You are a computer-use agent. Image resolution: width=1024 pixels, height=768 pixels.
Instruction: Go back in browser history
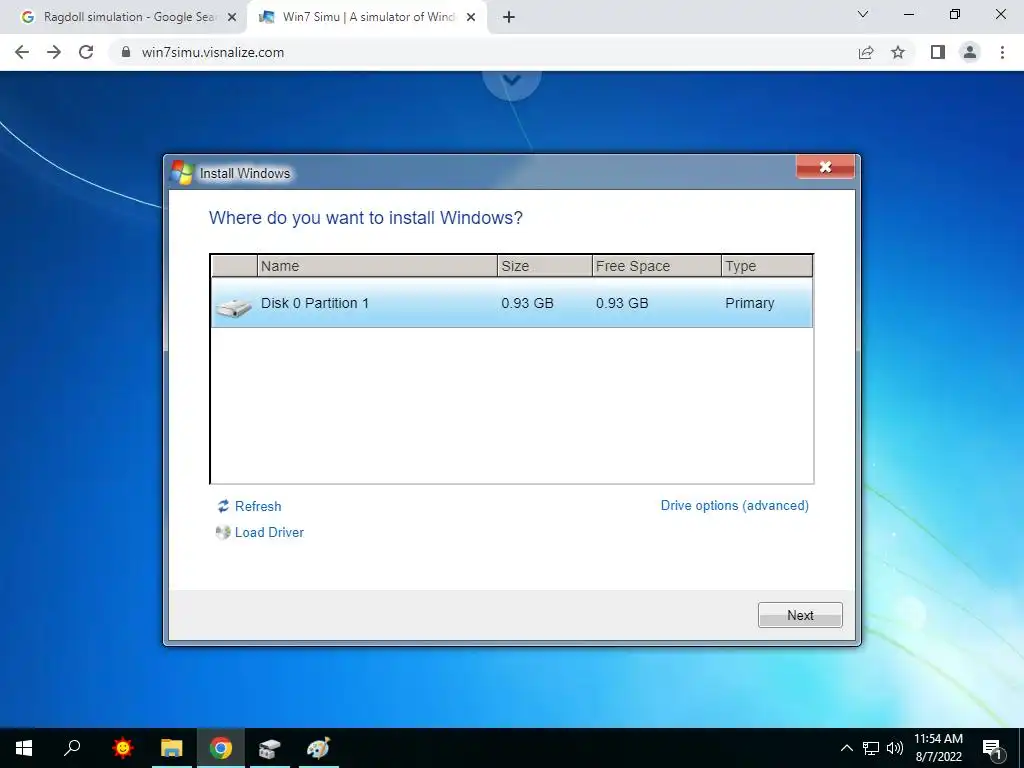point(22,52)
